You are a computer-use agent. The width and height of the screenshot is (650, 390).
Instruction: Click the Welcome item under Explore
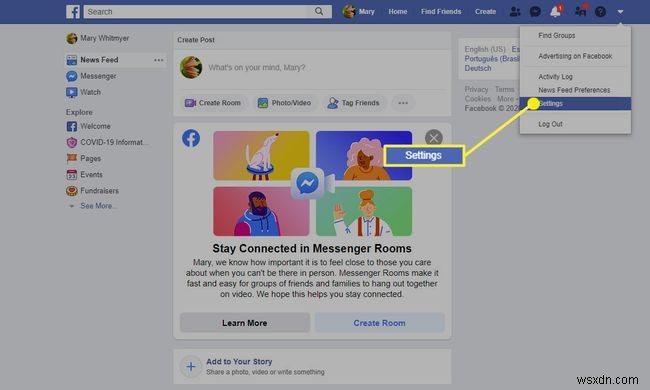click(x=95, y=126)
